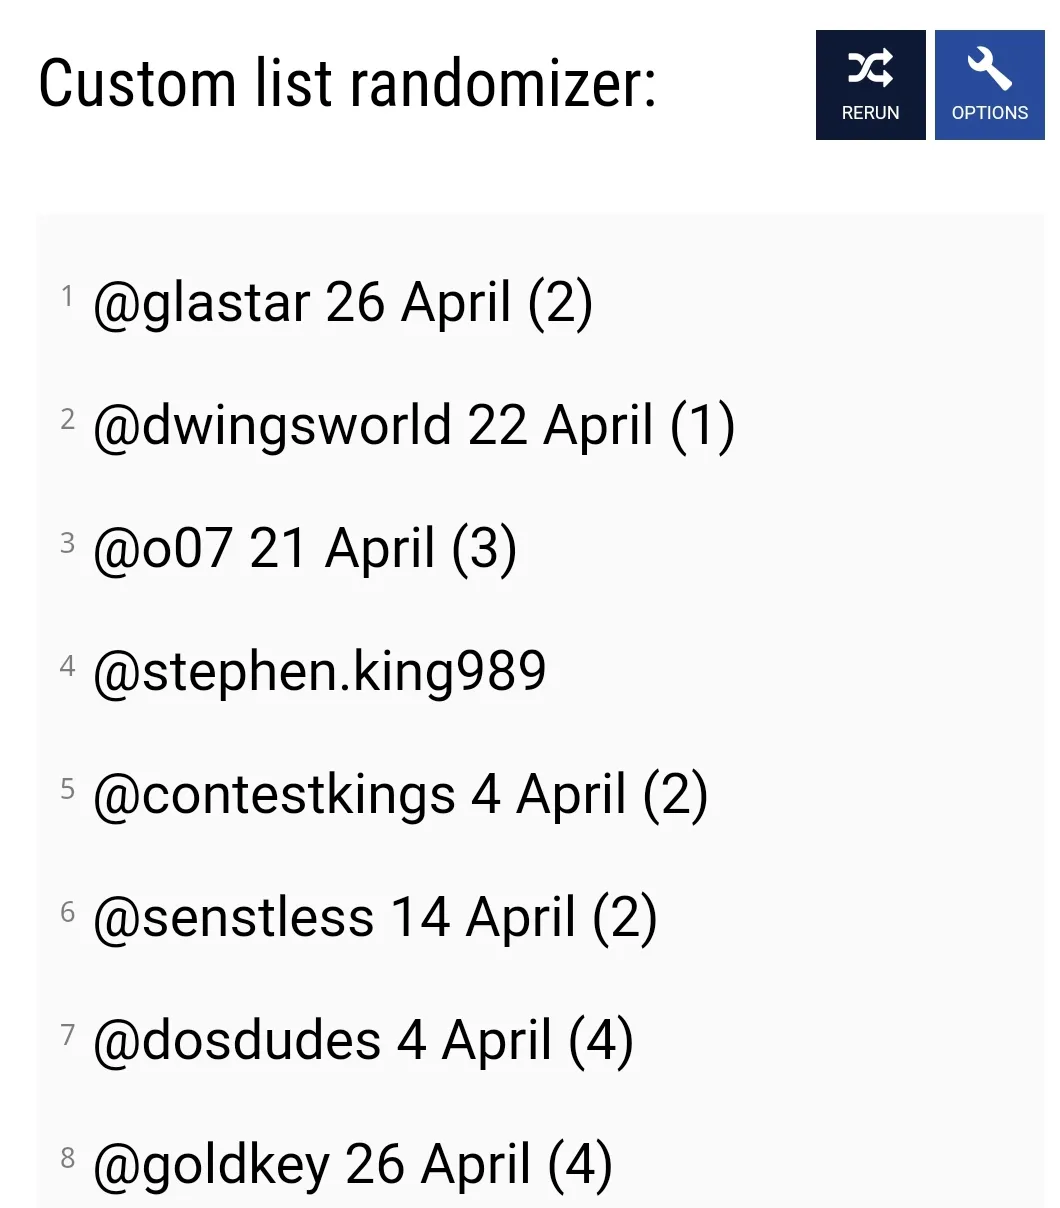
Task: Click the @contestkings 4 April entry
Action: [x=400, y=796]
